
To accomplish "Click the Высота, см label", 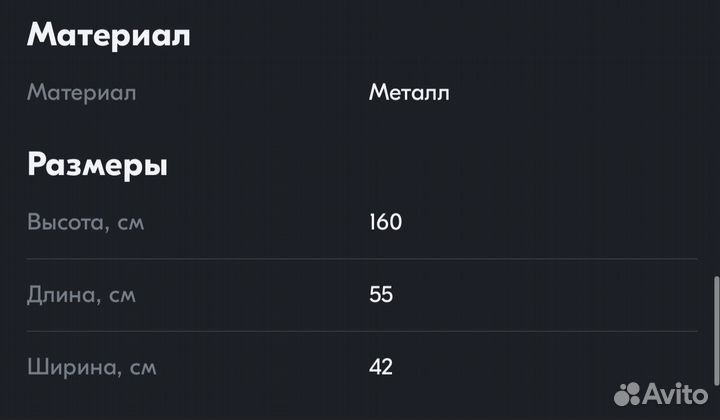I will pos(86,222).
